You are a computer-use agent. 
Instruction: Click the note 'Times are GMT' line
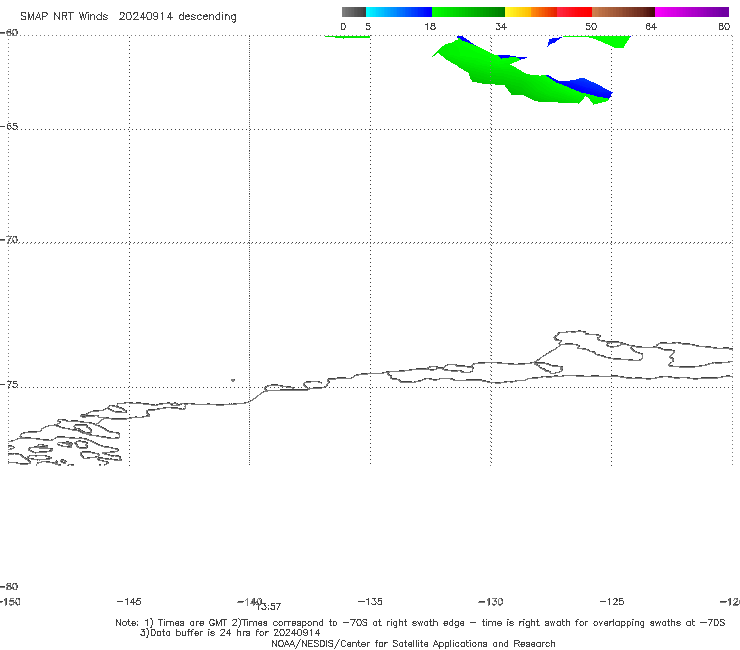(x=420, y=623)
